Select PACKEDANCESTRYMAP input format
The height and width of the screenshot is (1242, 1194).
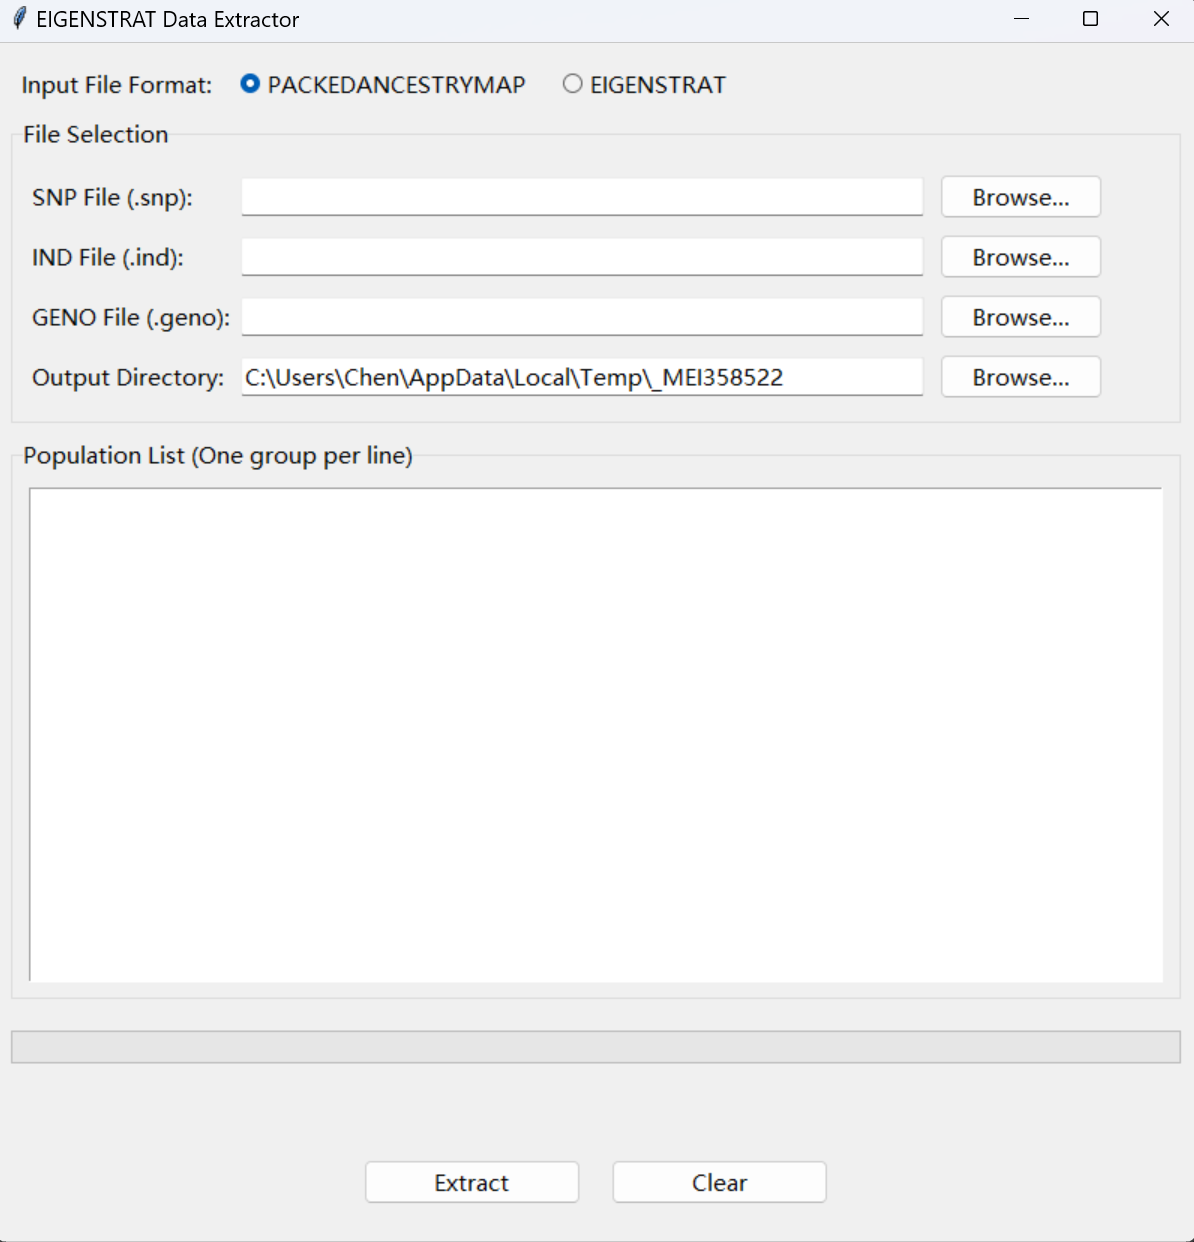(251, 85)
